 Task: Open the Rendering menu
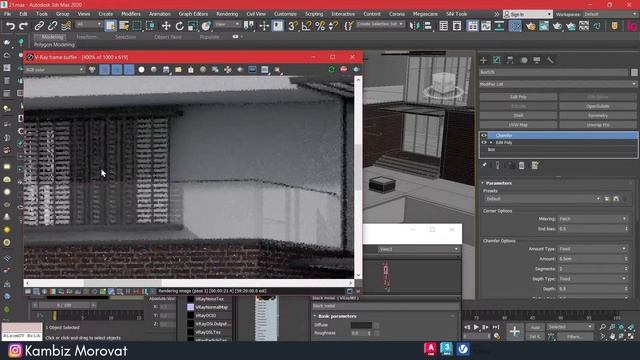coord(227,14)
